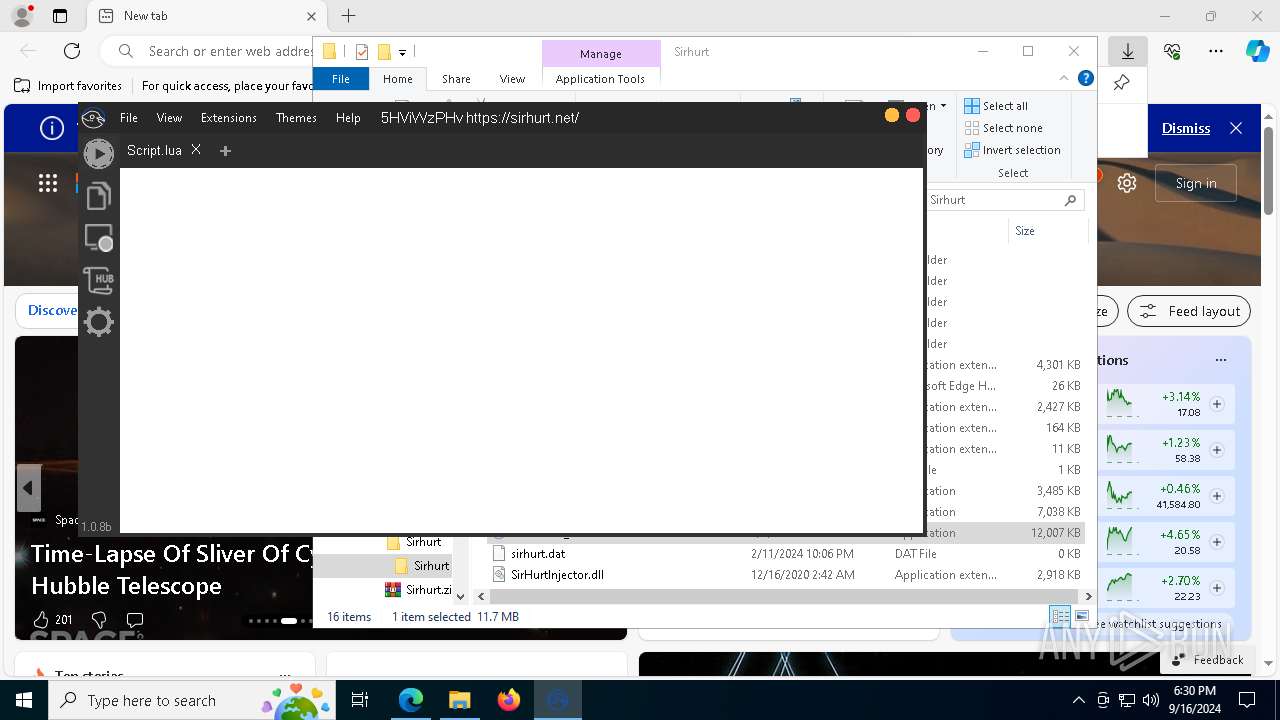Select the Script.lua tab

click(x=154, y=150)
